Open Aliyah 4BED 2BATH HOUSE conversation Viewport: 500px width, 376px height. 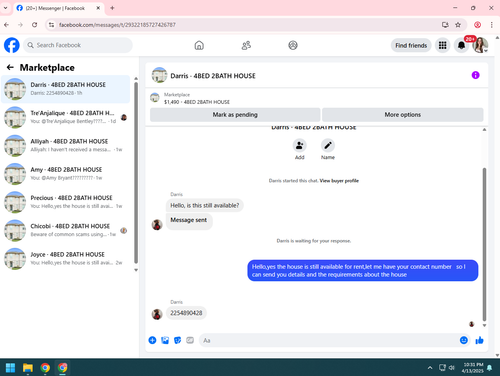66,146
